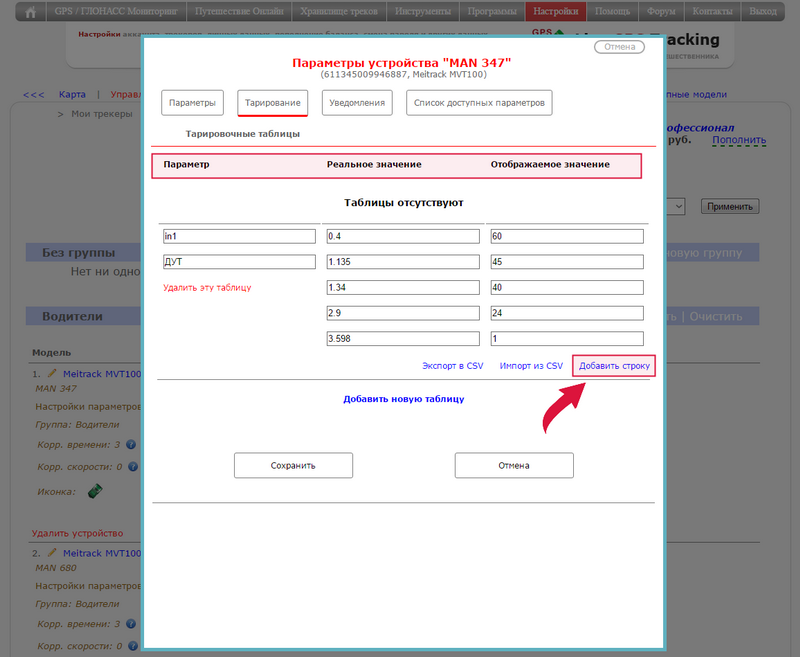Screen dimensions: 800x657
Task: Click the Импорт из CSV link
Action: [x=531, y=366]
